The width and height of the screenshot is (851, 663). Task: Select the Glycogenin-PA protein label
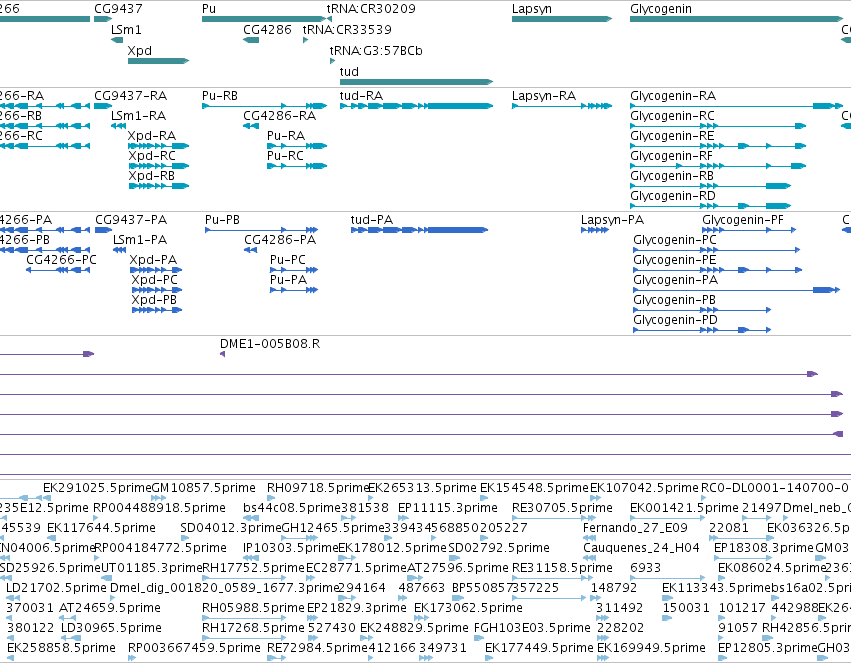(676, 280)
